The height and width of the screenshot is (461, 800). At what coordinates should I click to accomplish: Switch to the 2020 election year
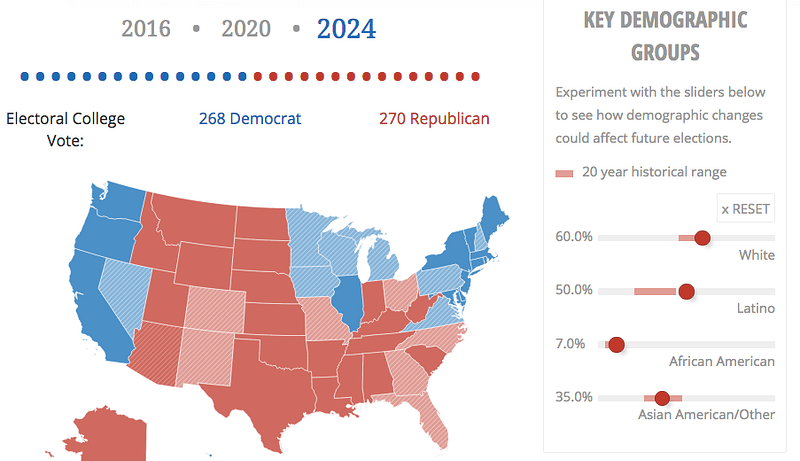tap(246, 29)
